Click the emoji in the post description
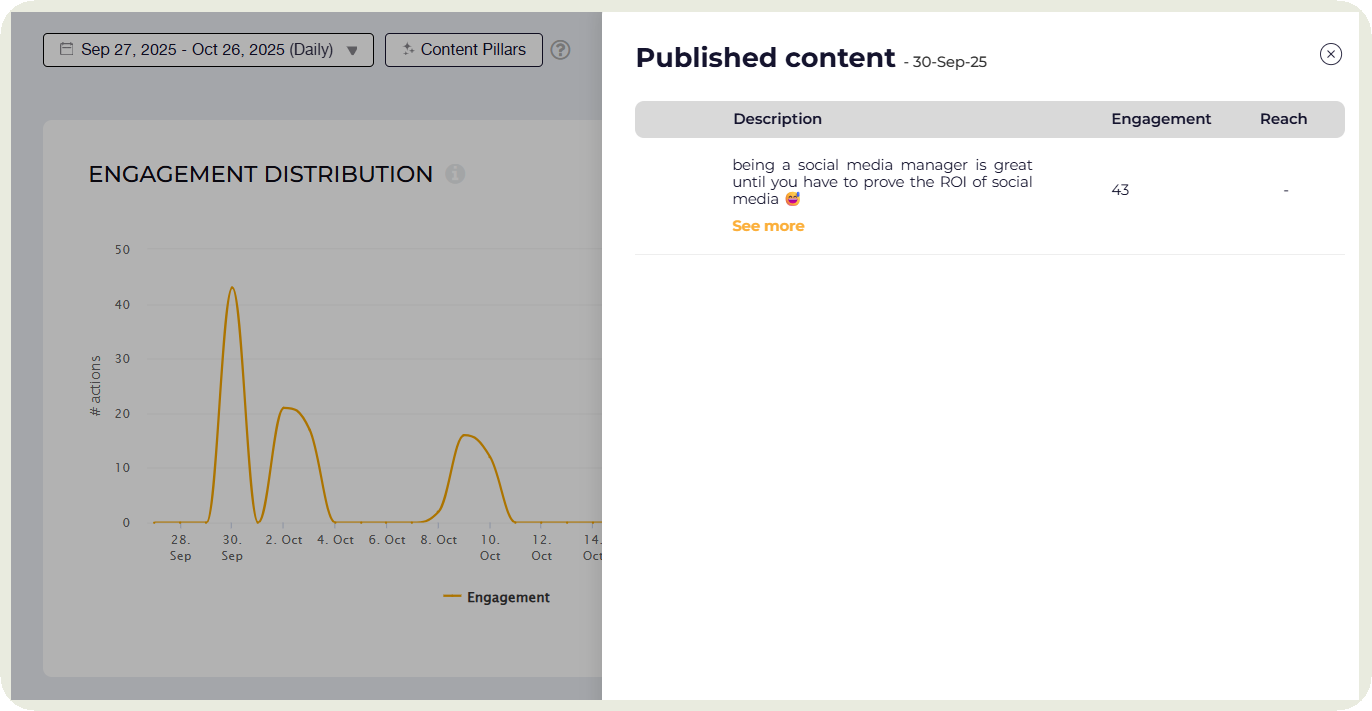 click(x=792, y=198)
